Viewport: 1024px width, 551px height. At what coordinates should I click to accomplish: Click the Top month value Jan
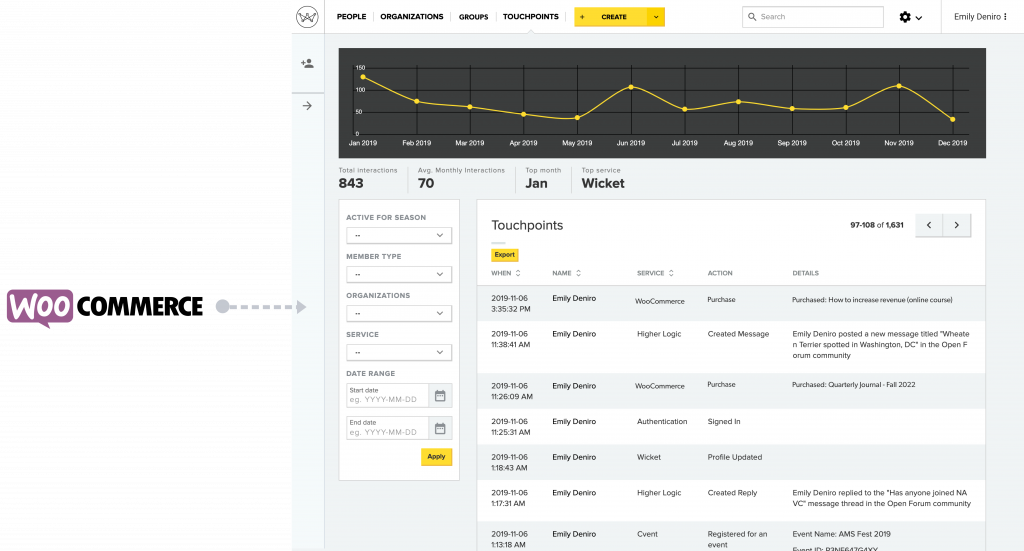536,183
